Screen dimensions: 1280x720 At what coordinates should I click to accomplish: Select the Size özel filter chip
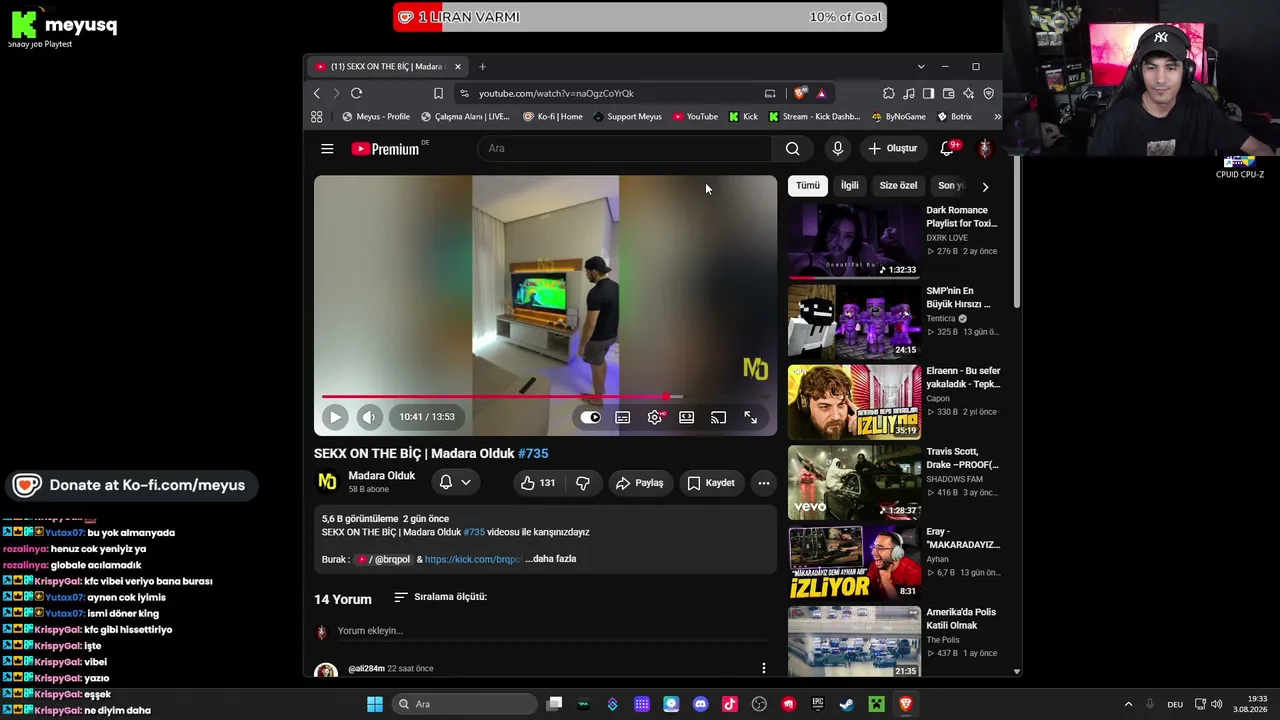(898, 186)
